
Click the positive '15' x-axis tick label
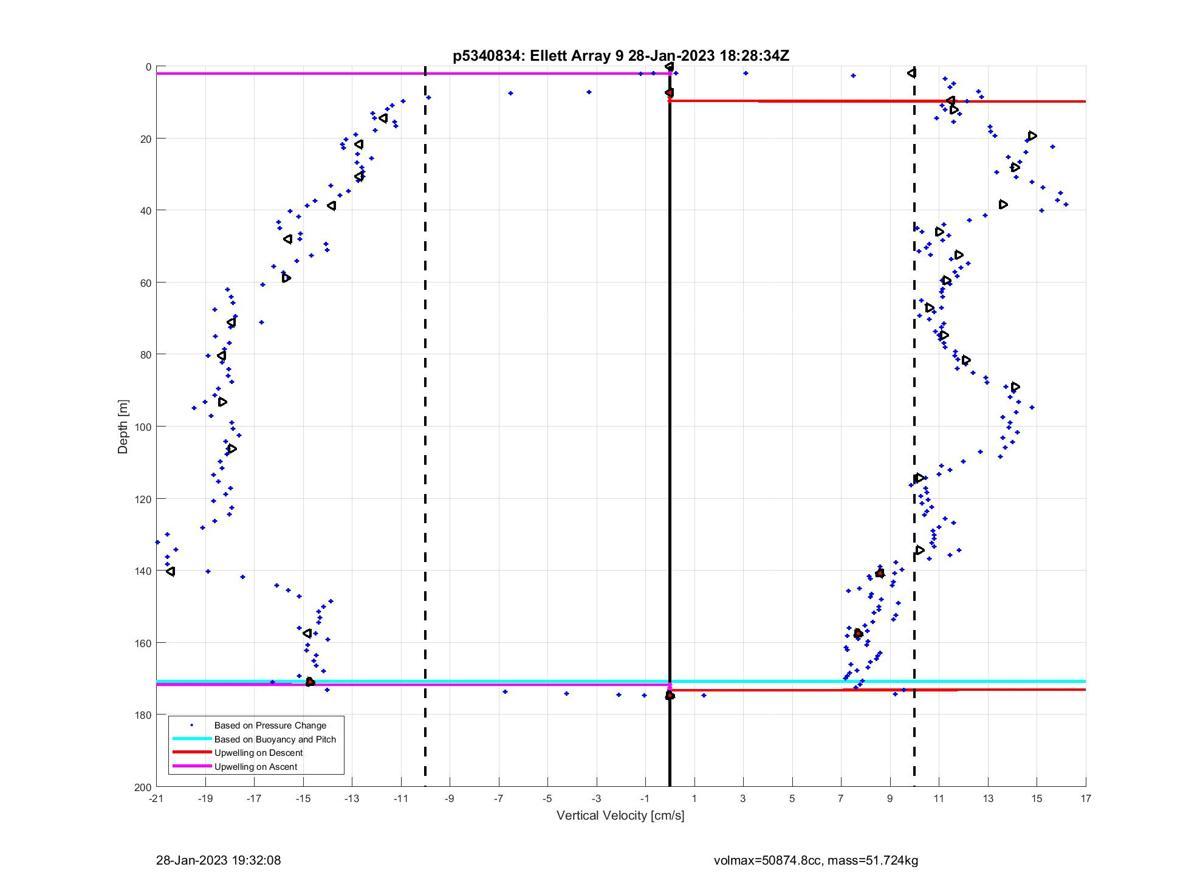point(1037,798)
